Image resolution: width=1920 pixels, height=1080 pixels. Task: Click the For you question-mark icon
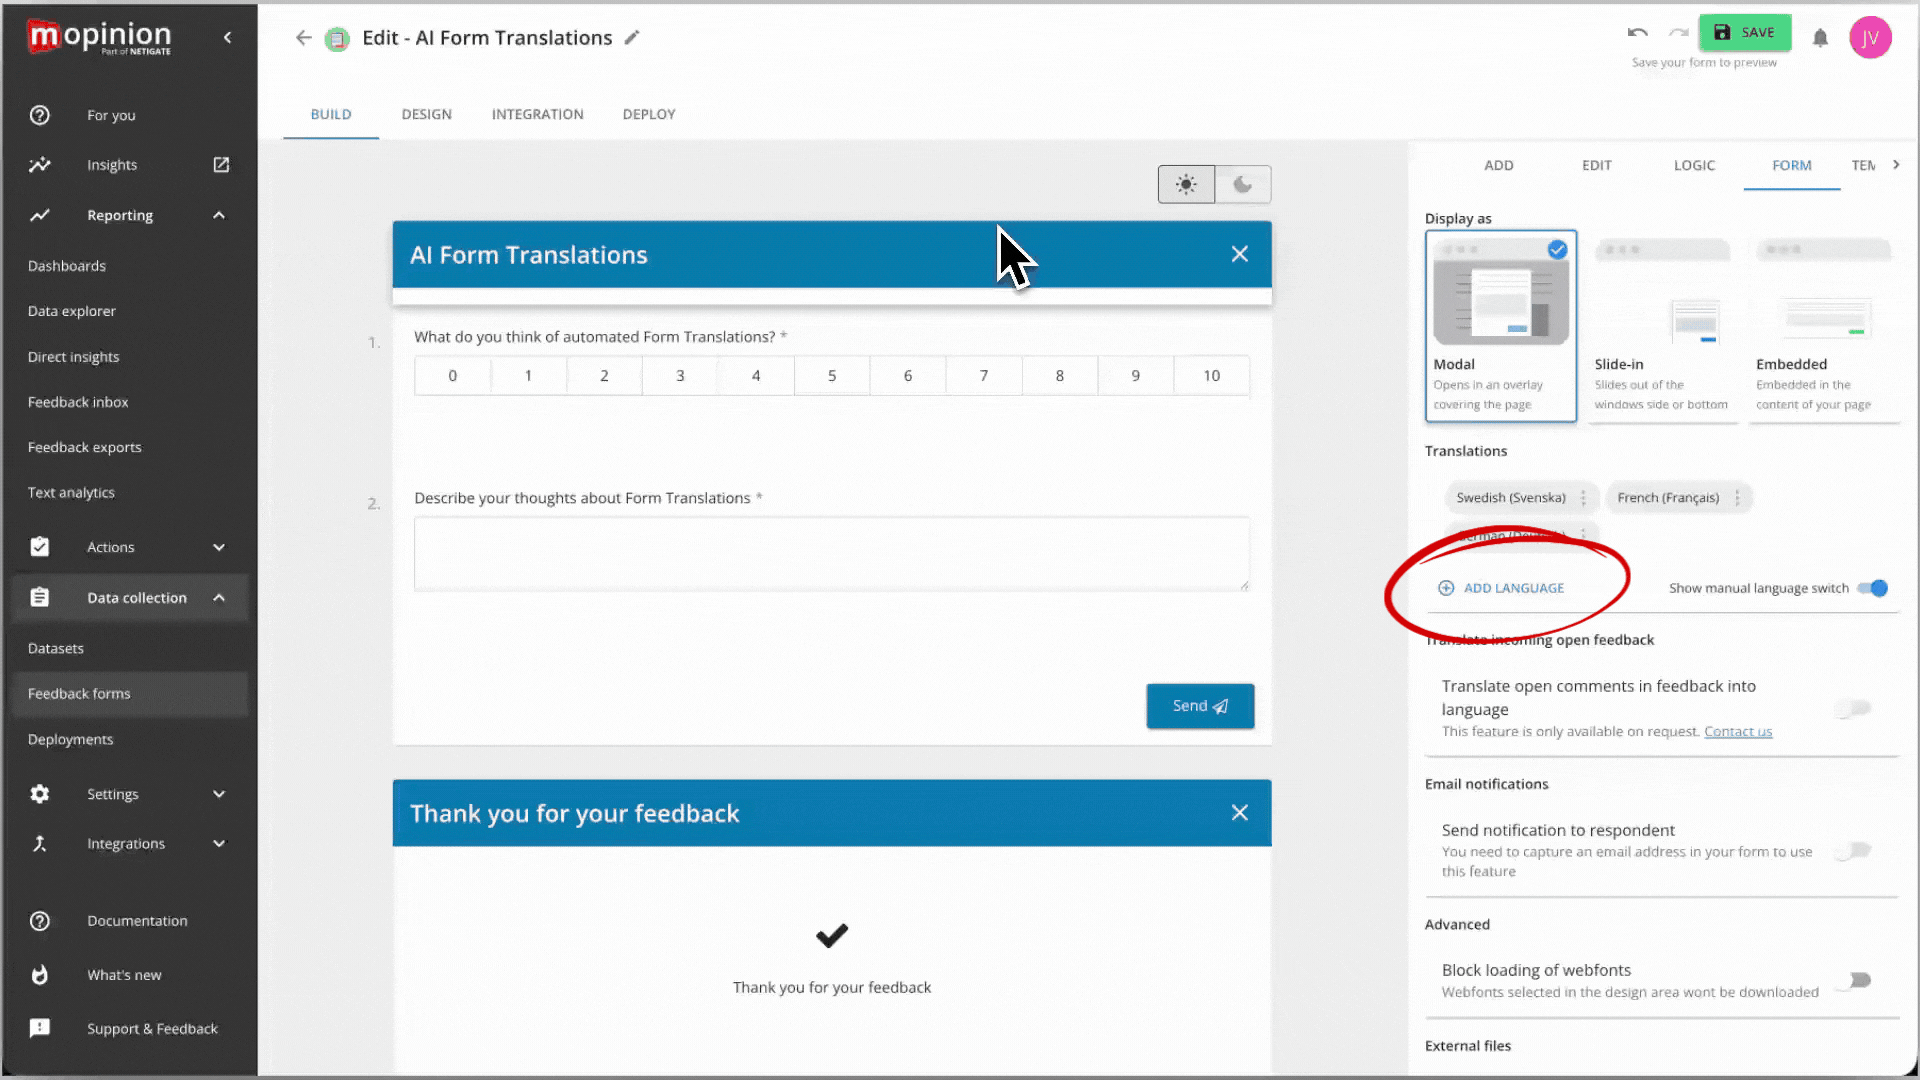pos(40,115)
